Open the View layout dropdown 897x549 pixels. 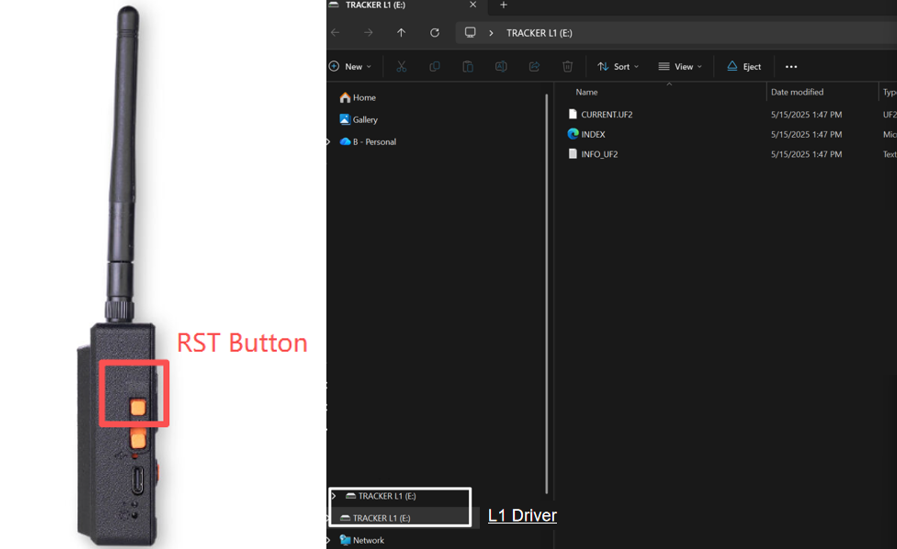[x=680, y=67]
